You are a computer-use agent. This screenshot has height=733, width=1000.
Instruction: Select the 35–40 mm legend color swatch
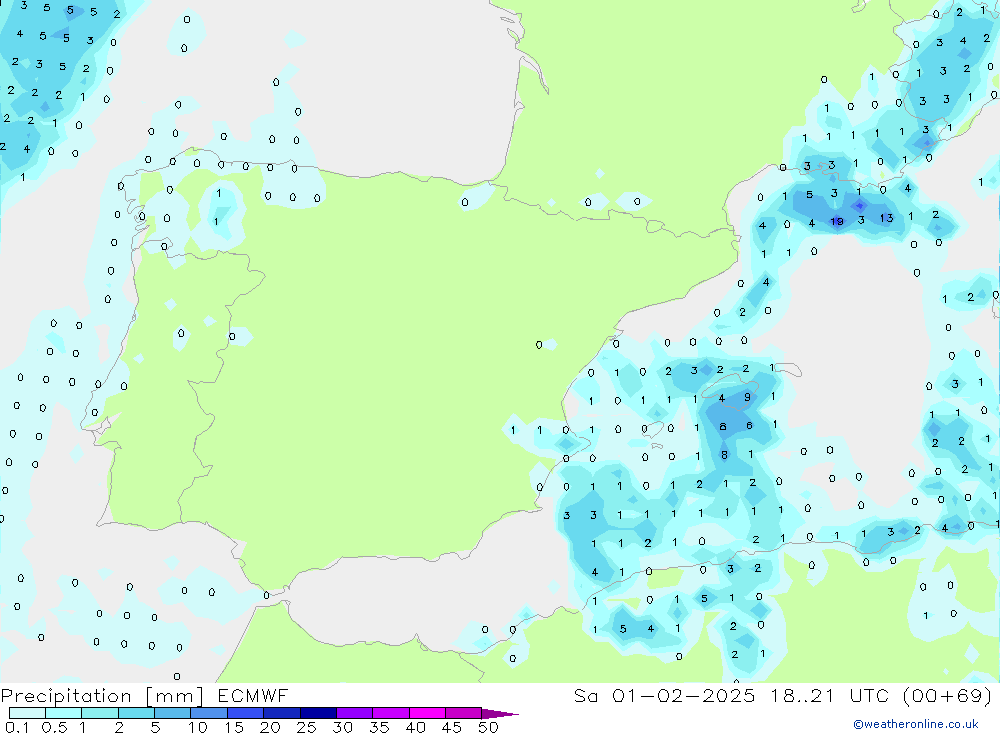click(x=390, y=713)
